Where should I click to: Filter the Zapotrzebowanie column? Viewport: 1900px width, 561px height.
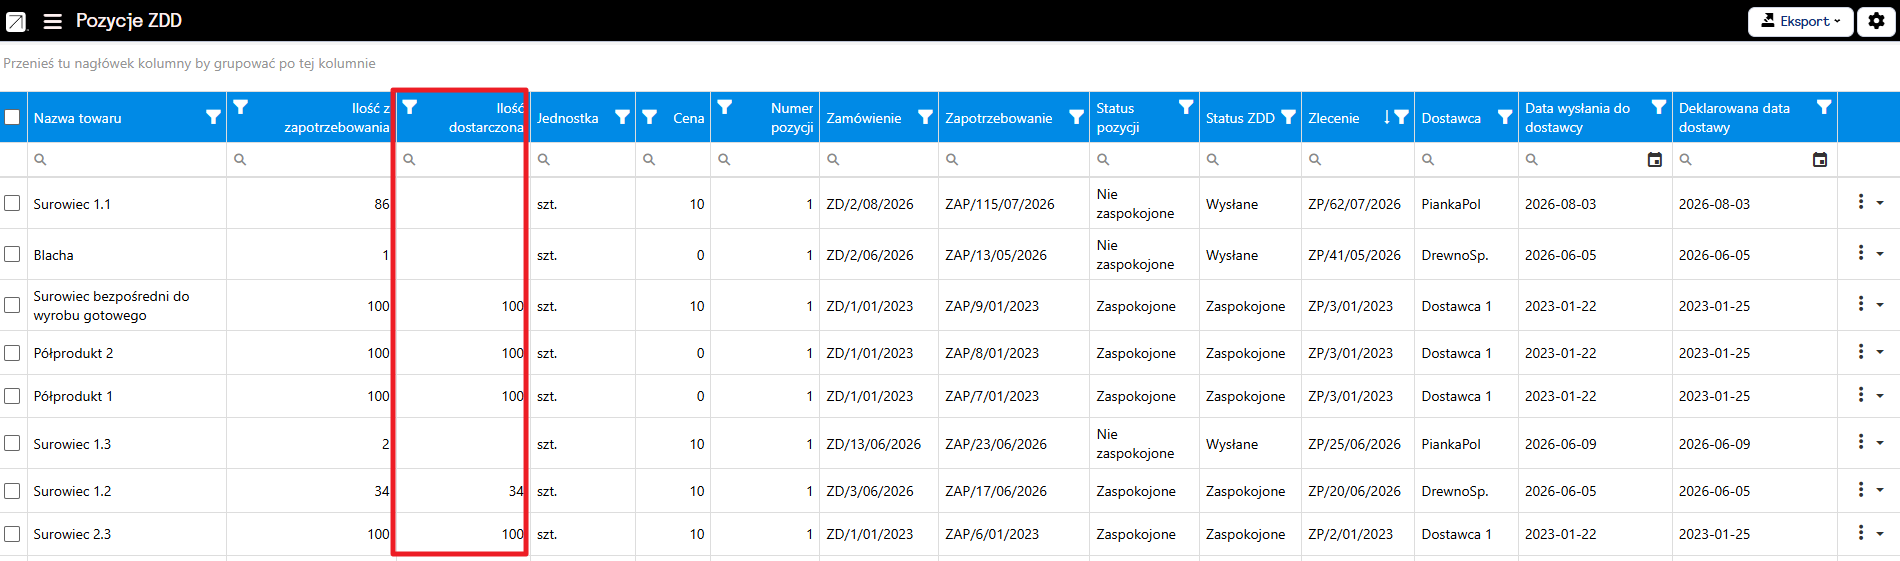[1076, 117]
